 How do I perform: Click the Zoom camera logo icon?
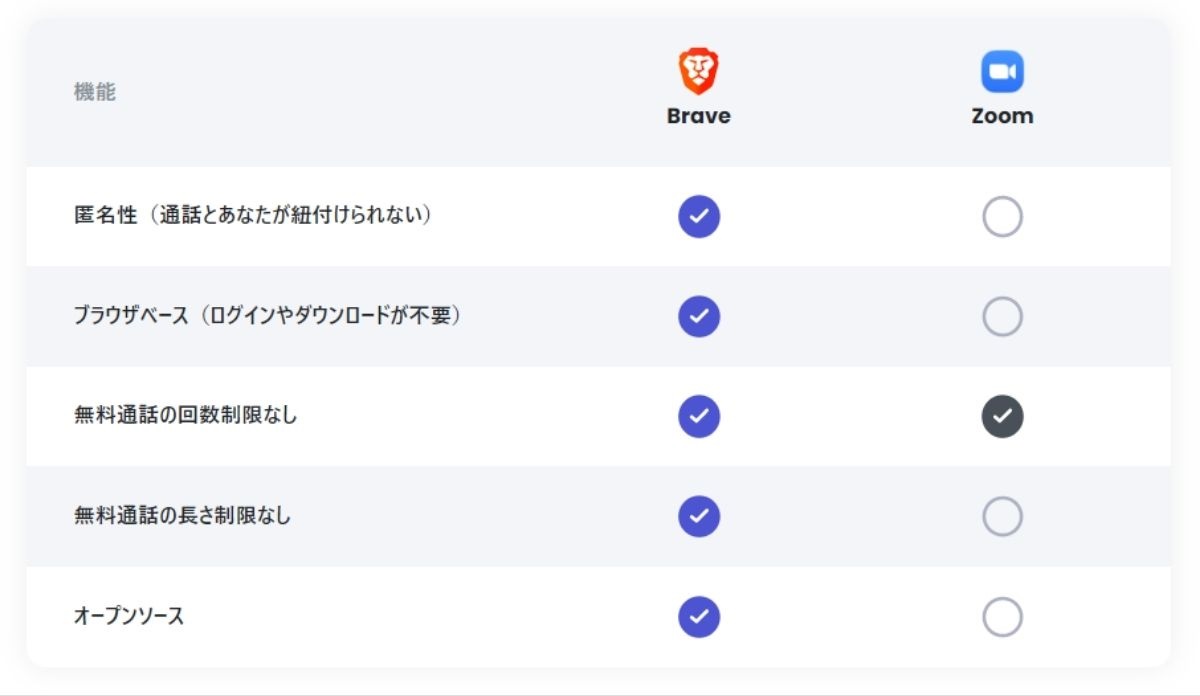pyautogui.click(x=1002, y=72)
